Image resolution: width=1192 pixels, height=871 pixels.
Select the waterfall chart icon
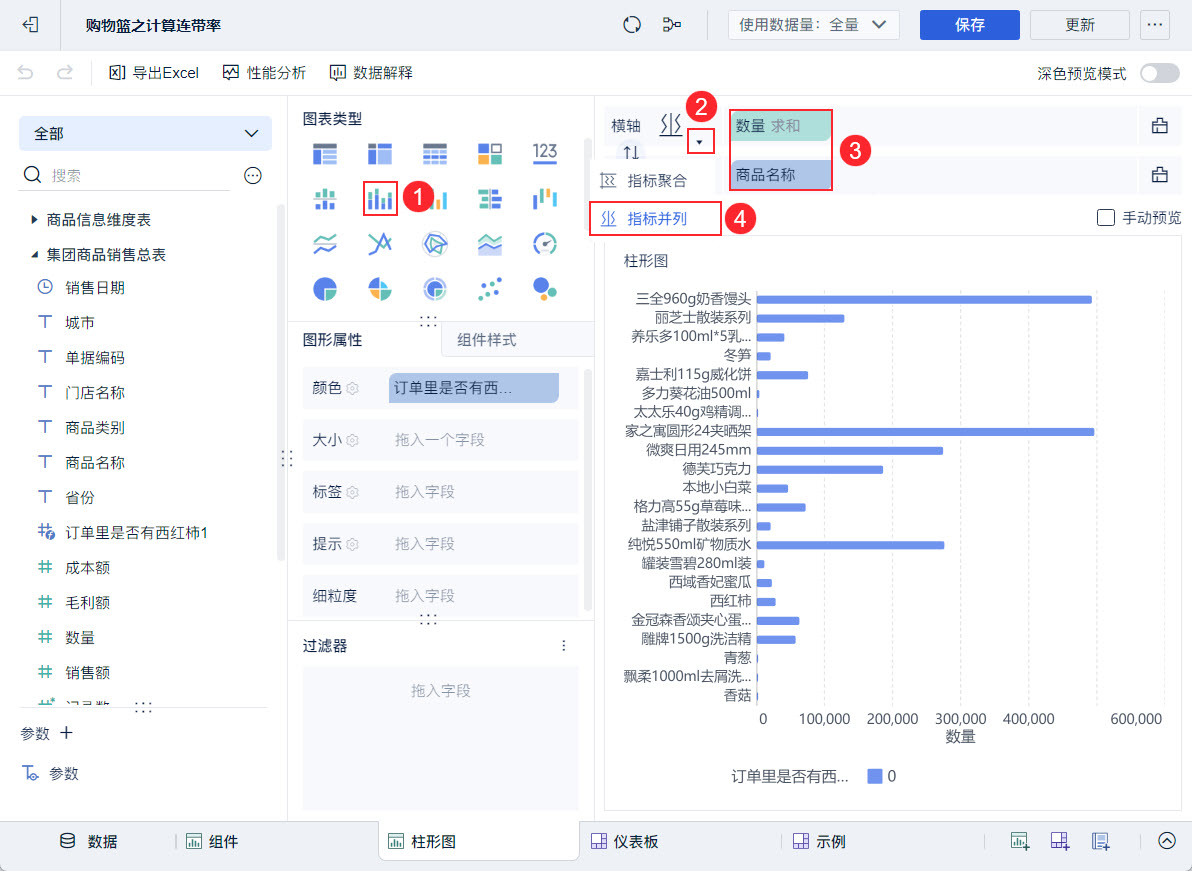coord(544,199)
